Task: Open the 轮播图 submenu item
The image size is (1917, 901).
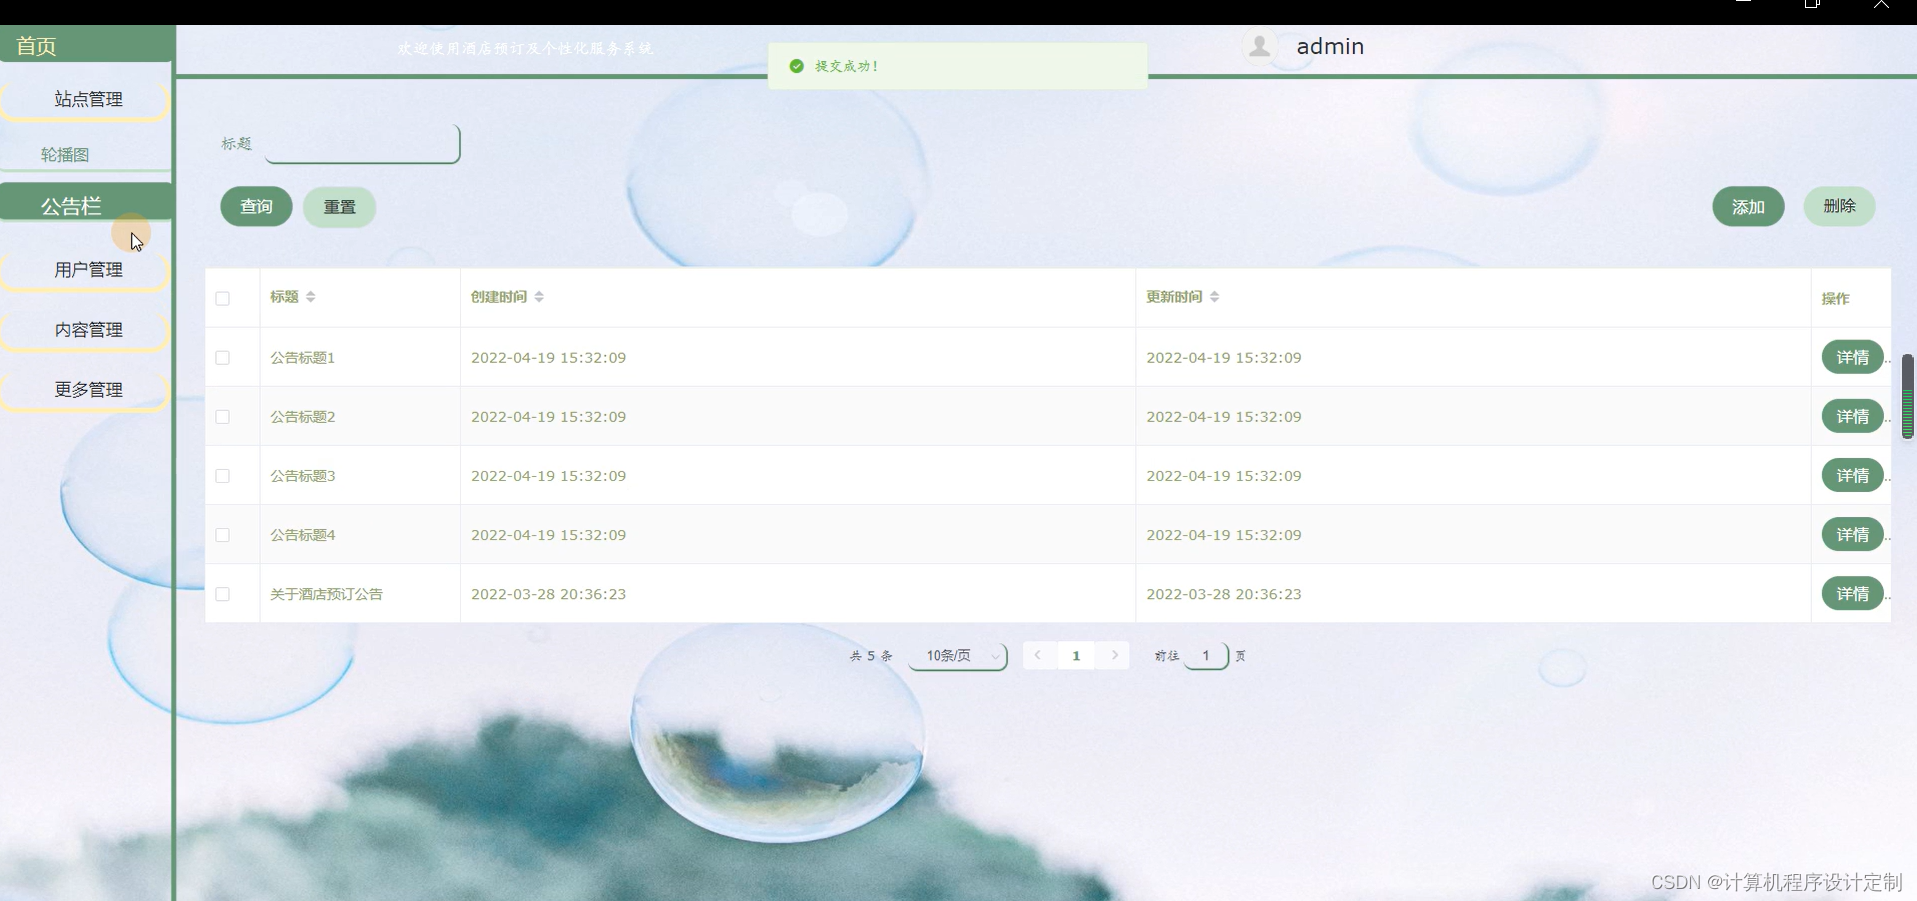Action: 87,154
